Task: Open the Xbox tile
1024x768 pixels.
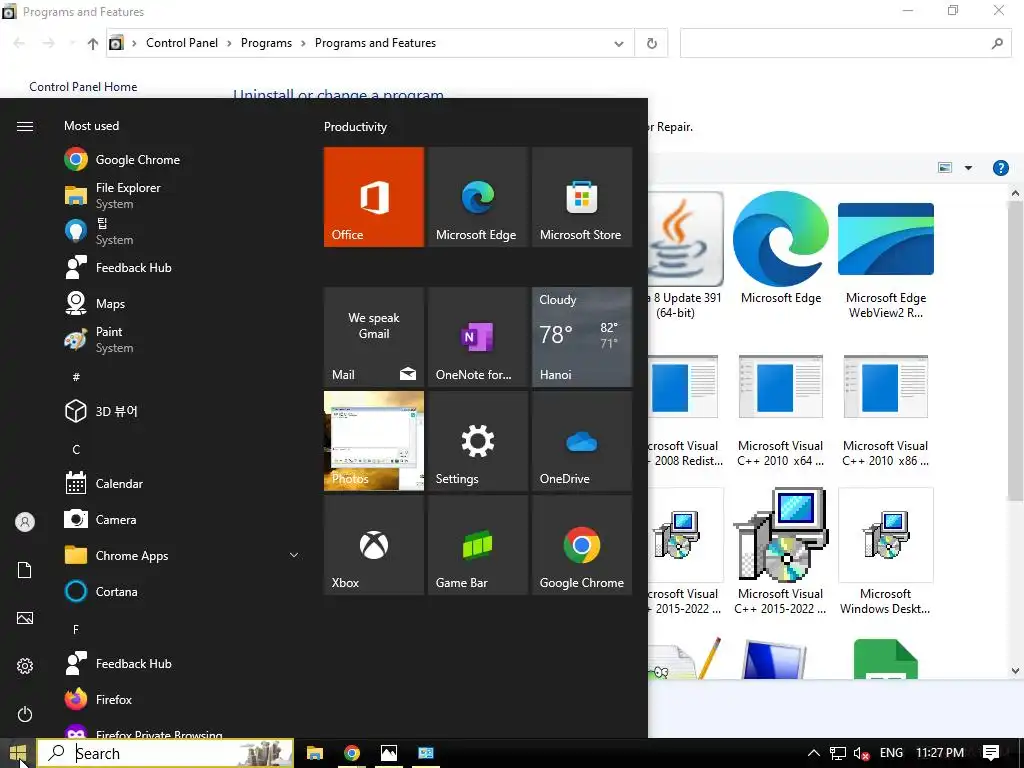Action: pos(374,545)
